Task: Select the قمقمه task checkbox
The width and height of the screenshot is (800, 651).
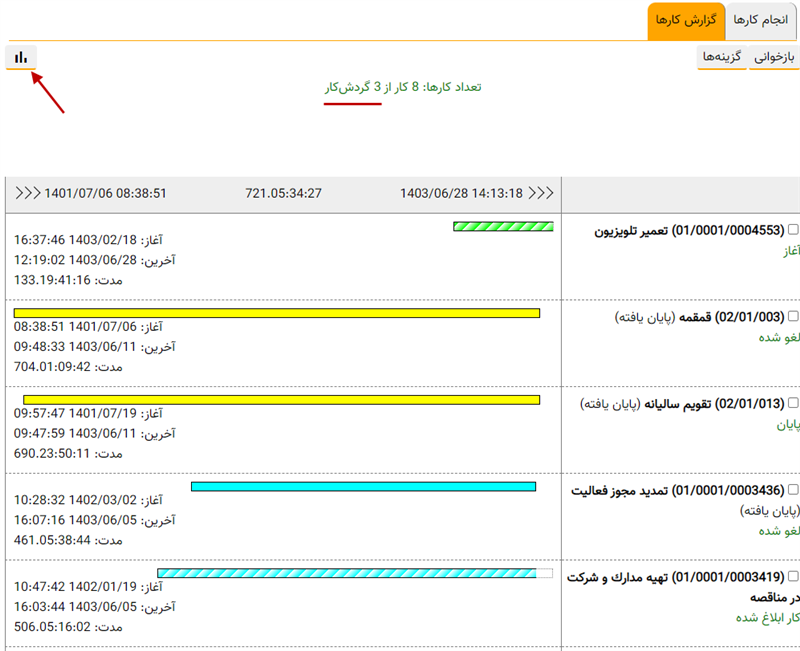Action: (x=794, y=317)
